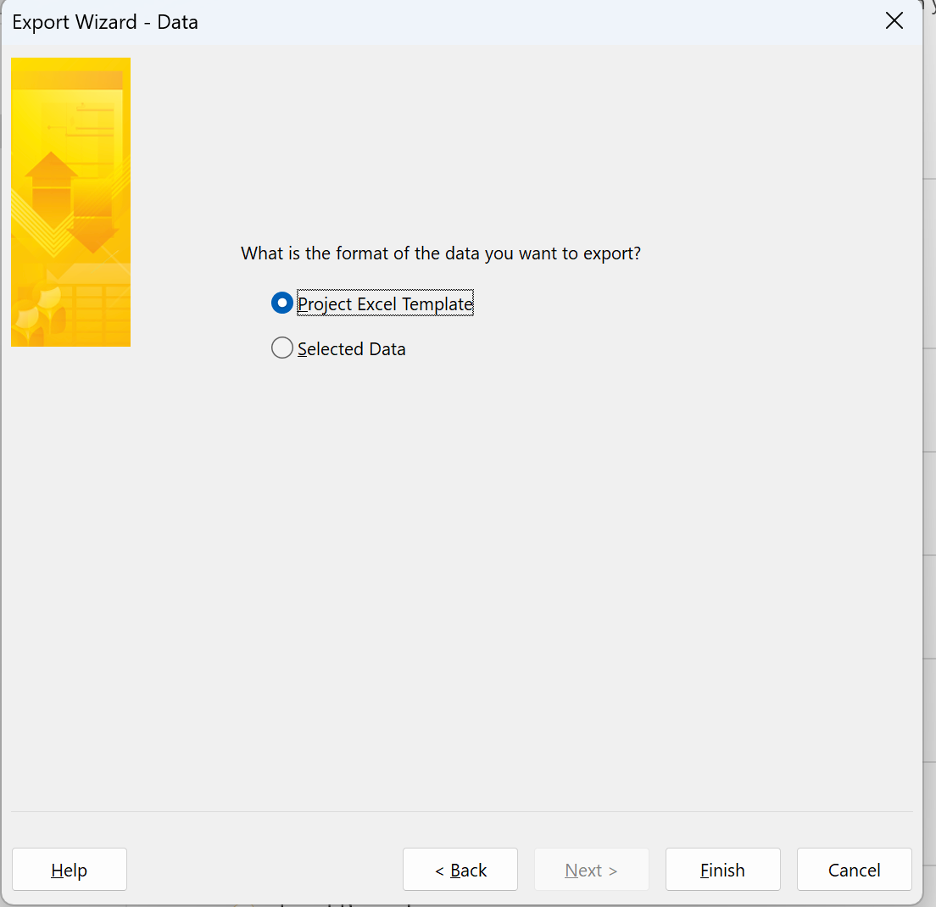Select the Project Excel Template radio button
This screenshot has height=908, width=936.
tap(281, 303)
